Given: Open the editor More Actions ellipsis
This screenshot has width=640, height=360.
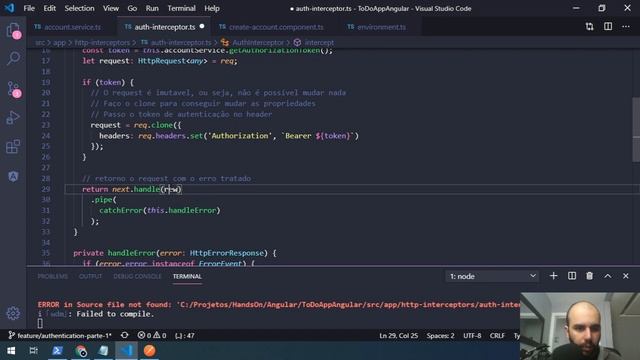Looking at the screenshot, I should [626, 27].
